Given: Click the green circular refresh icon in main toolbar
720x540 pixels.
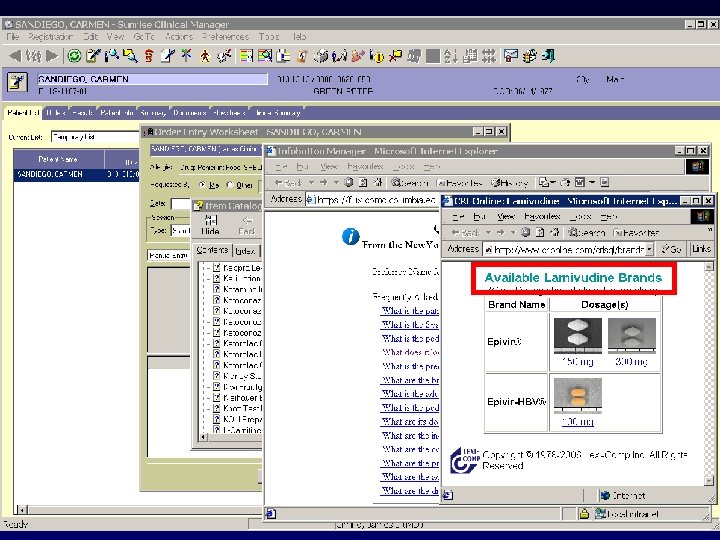Looking at the screenshot, I should coord(74,56).
